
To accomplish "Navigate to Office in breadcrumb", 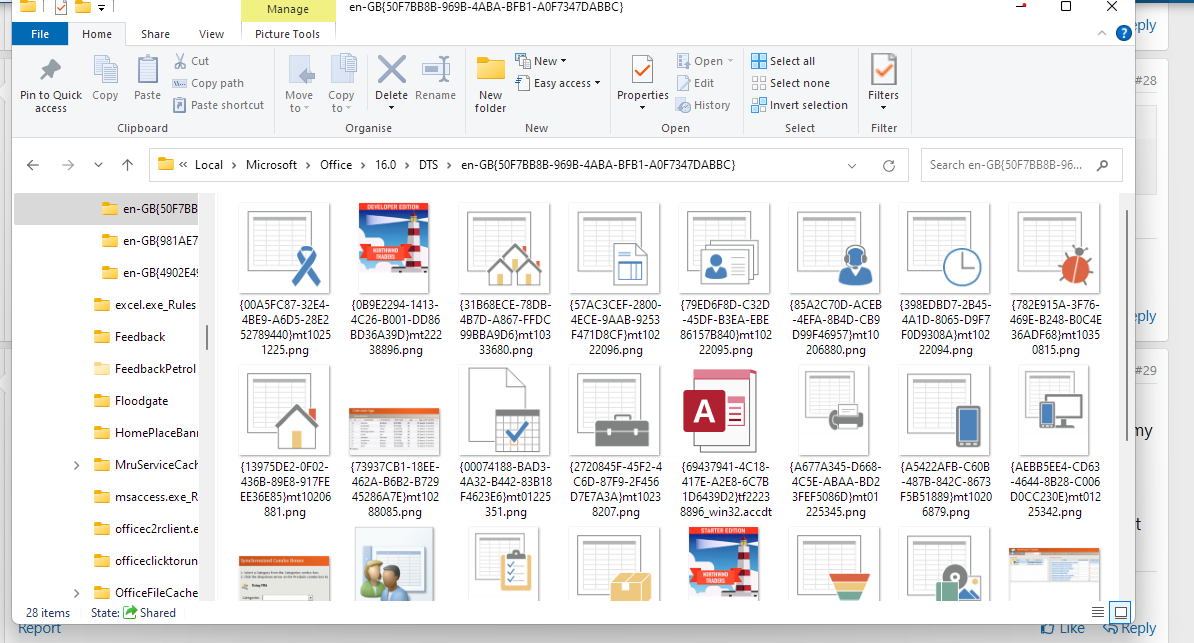I will pos(336,165).
